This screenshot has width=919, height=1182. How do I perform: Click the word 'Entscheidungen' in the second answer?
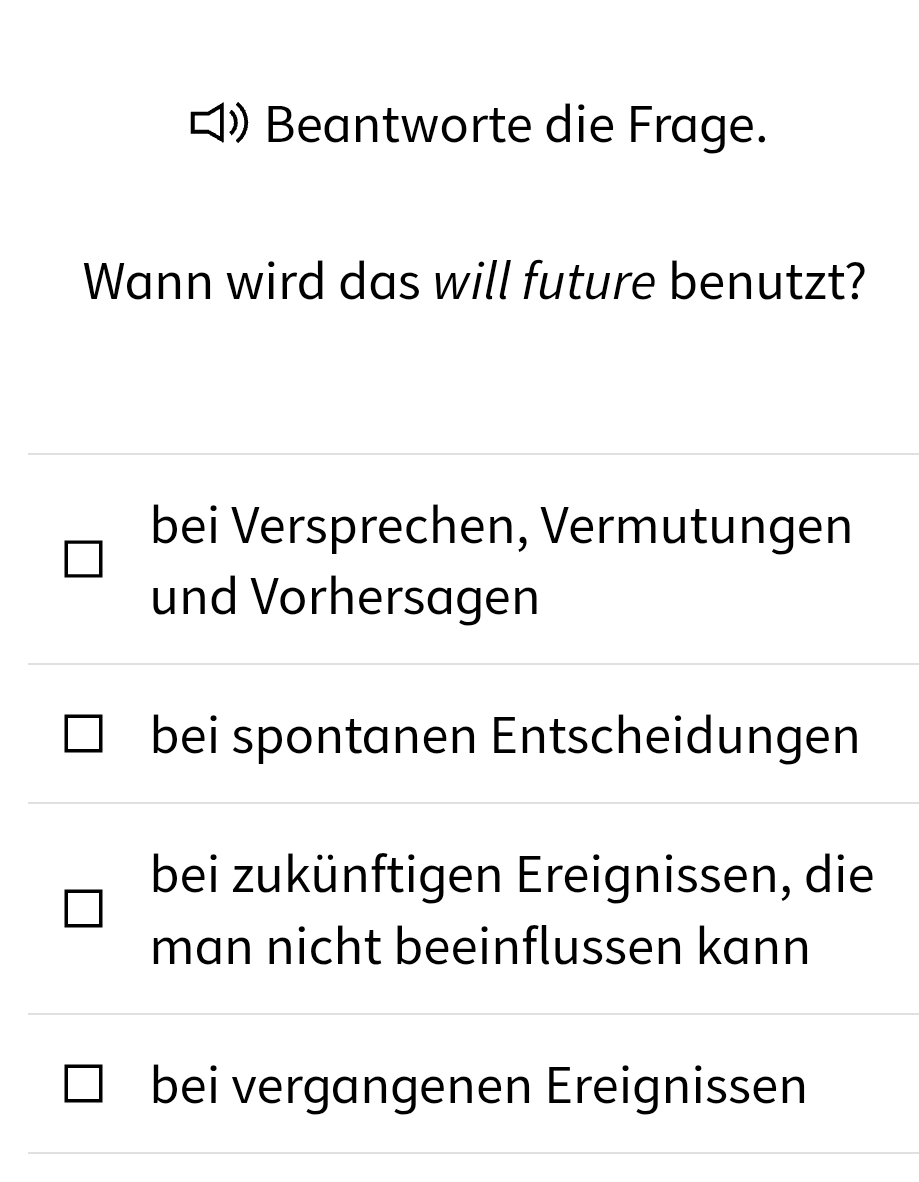point(675,736)
